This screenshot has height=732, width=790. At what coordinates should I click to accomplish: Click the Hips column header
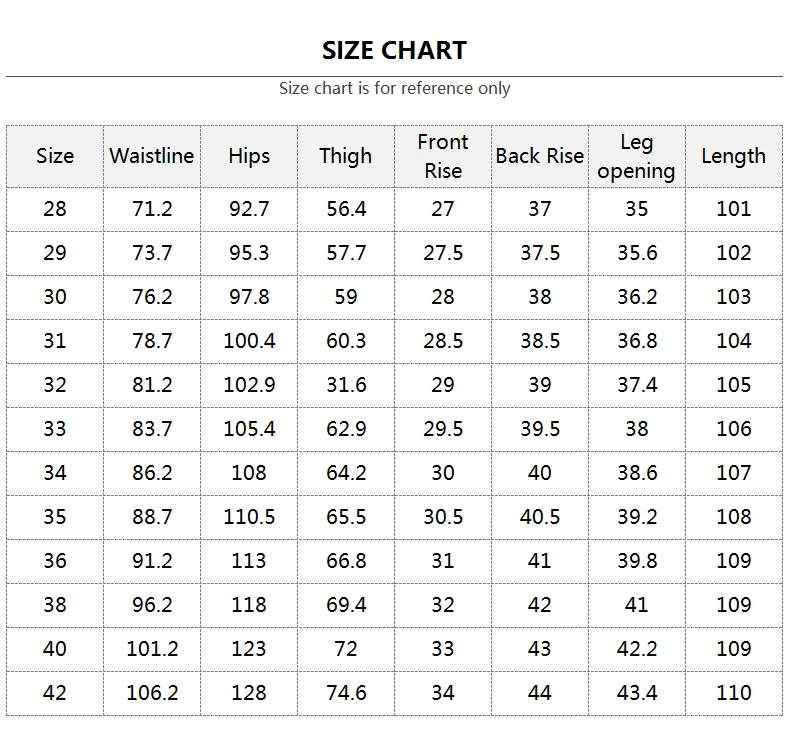[x=249, y=156]
